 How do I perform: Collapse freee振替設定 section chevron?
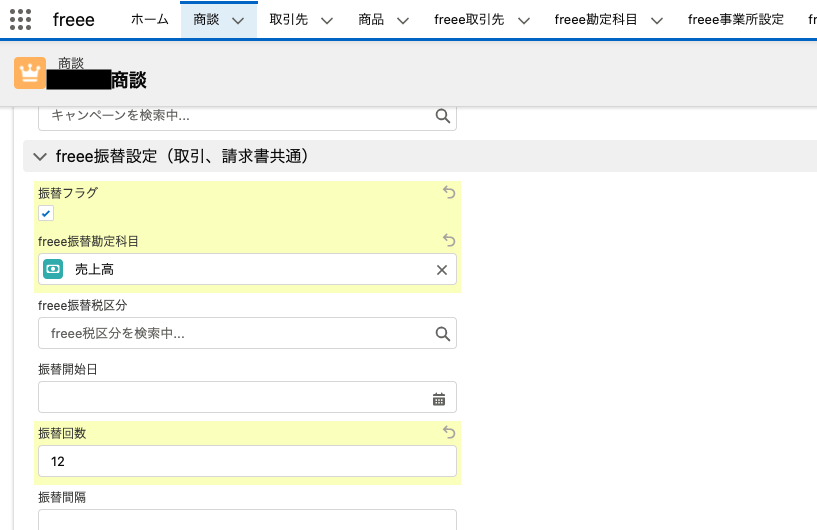click(x=40, y=156)
